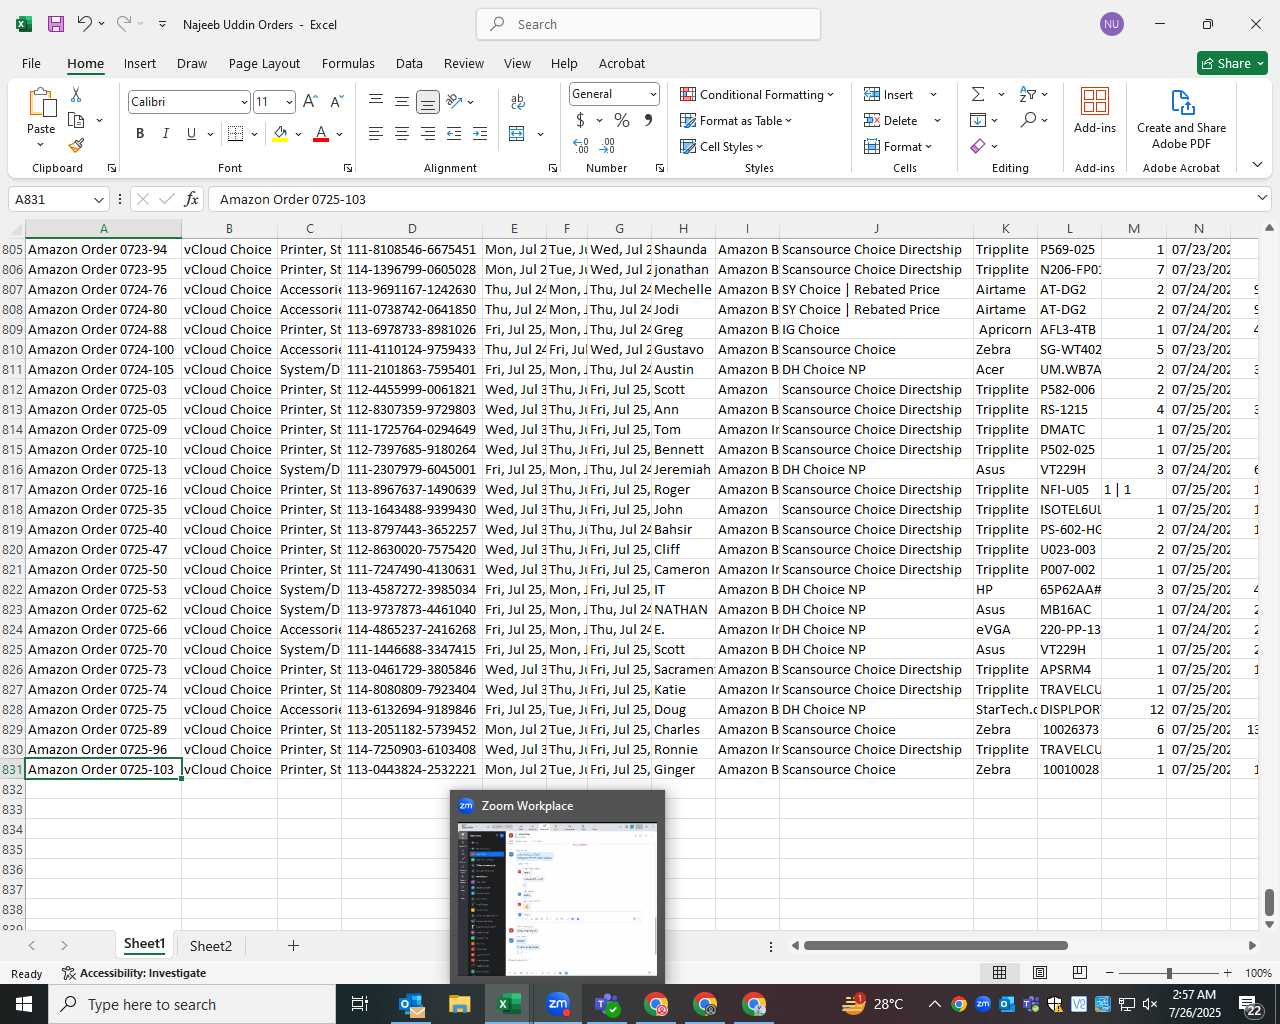Decrease font size with smaller A icon

[336, 101]
